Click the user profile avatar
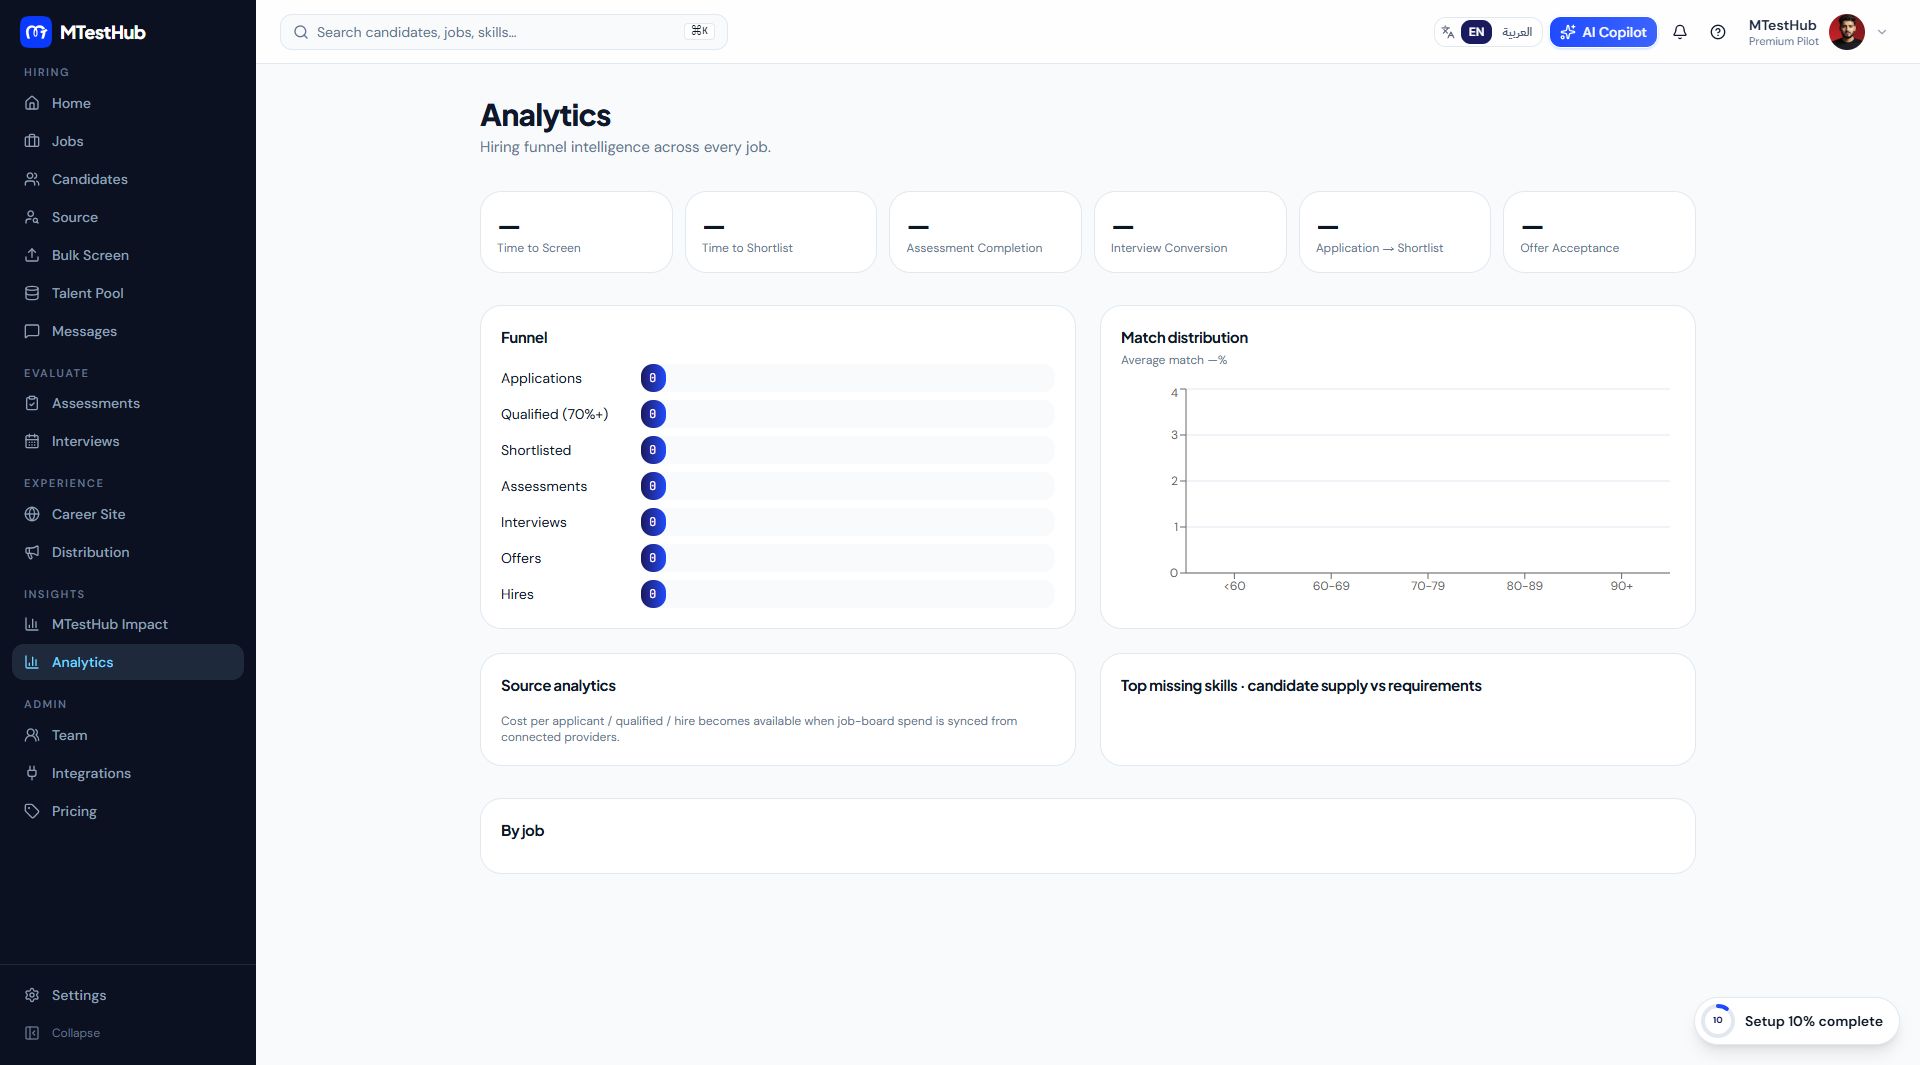This screenshot has width=1920, height=1065. [x=1847, y=32]
